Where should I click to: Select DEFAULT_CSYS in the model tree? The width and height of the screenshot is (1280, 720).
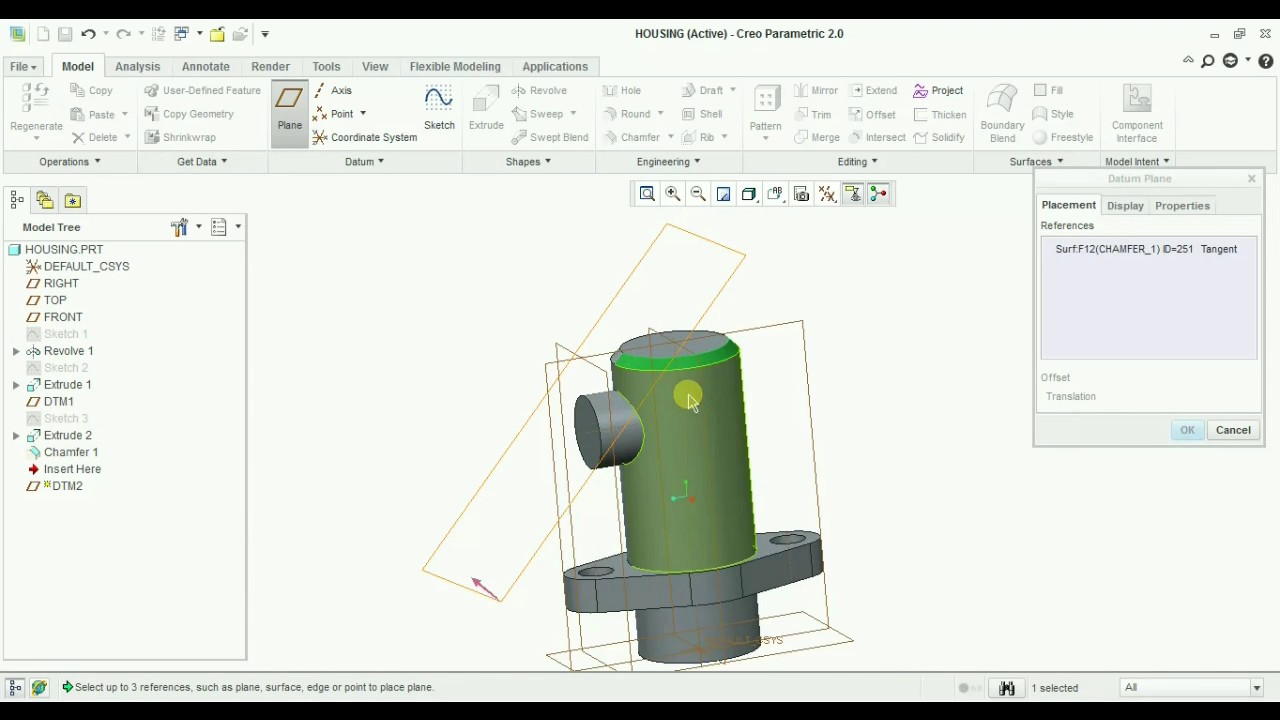tap(86, 266)
